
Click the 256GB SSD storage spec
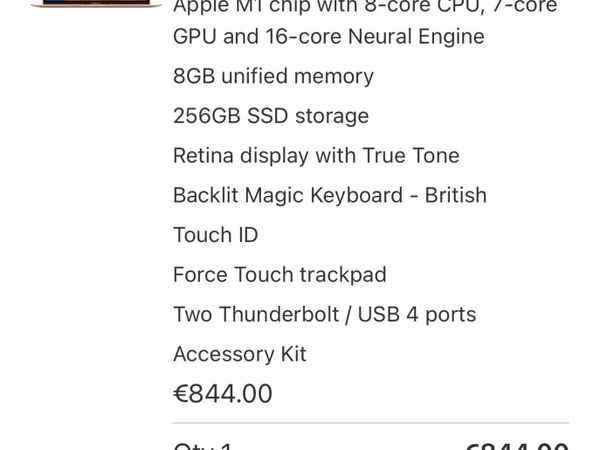[270, 116]
